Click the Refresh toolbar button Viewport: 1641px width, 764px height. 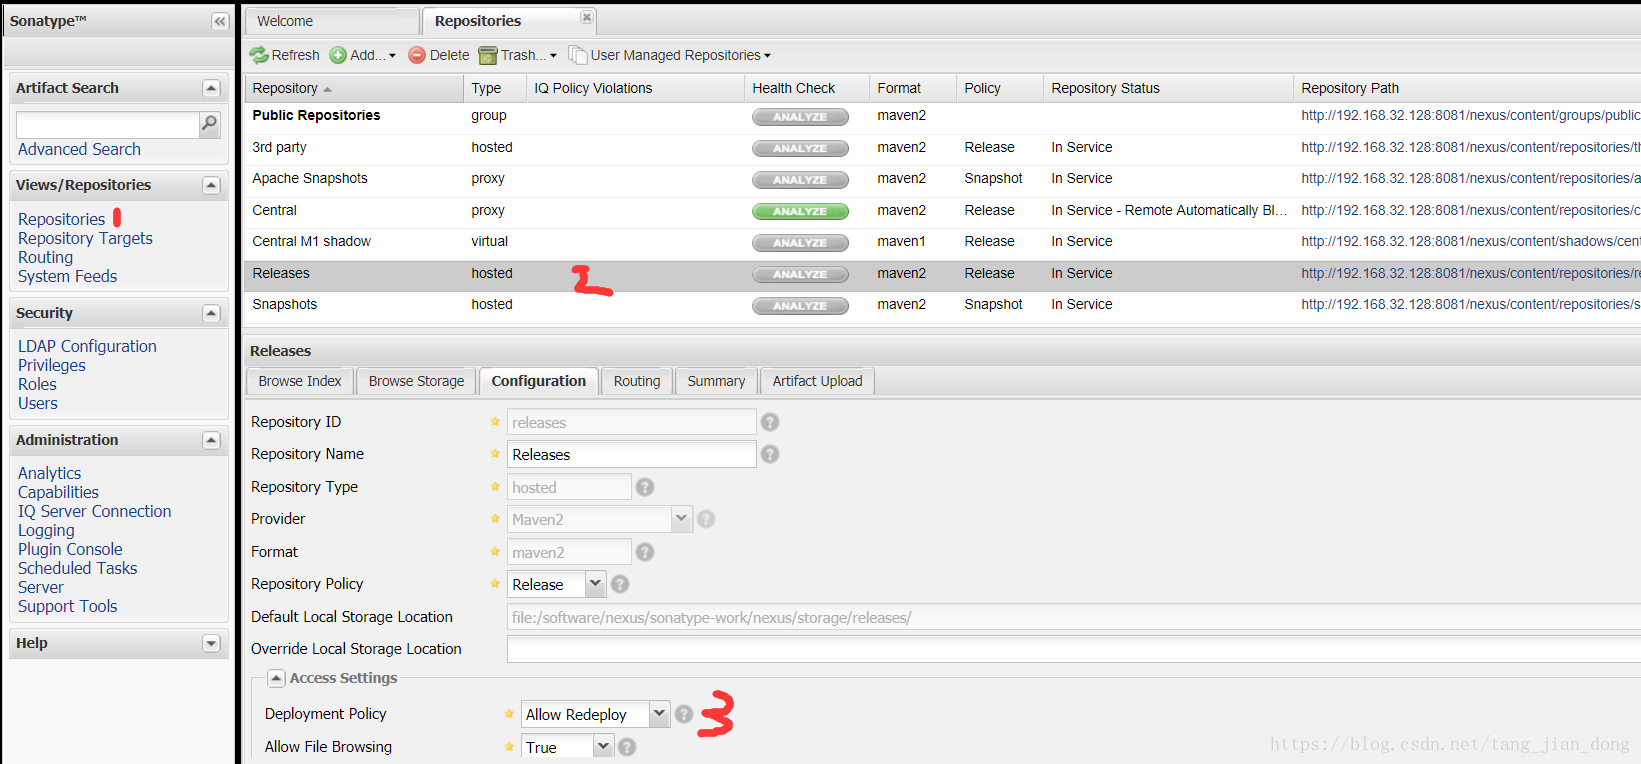pyautogui.click(x=285, y=55)
